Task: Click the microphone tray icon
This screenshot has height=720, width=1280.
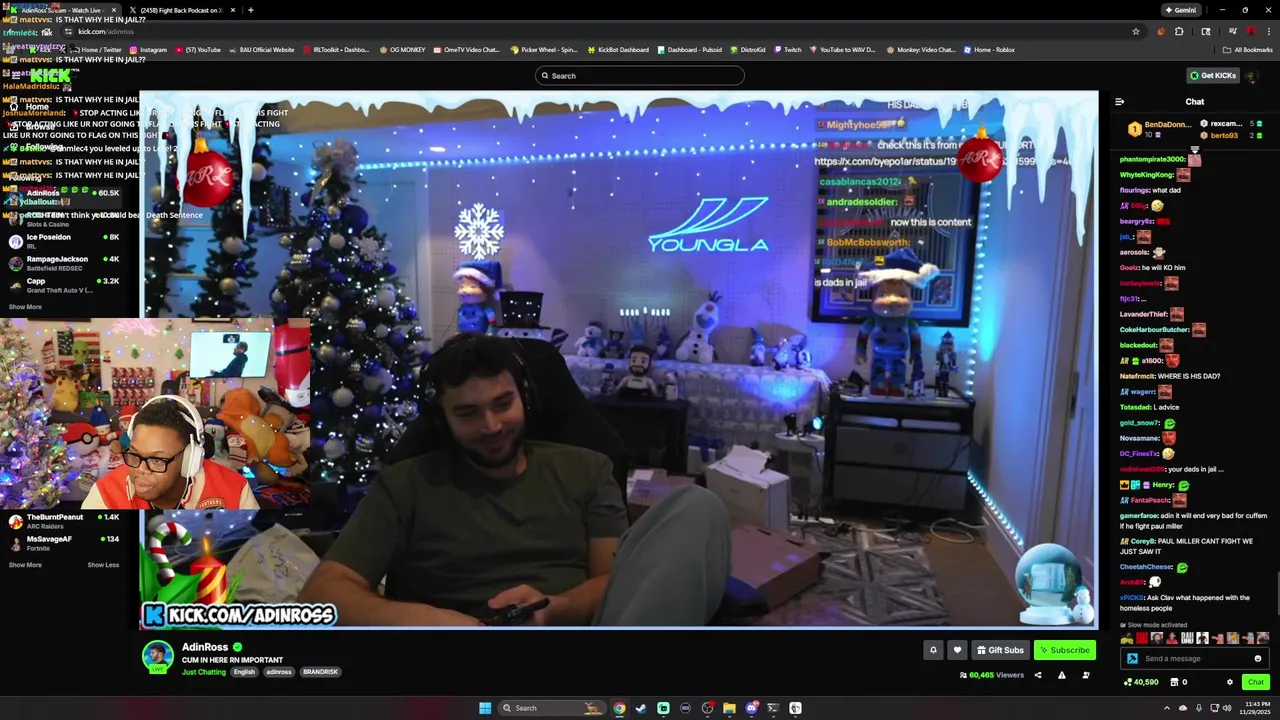Action: 1198,708
